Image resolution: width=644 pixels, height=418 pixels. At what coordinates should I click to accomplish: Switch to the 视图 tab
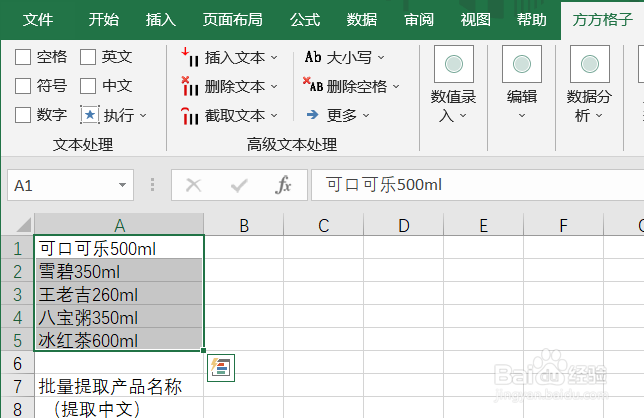tap(475, 20)
